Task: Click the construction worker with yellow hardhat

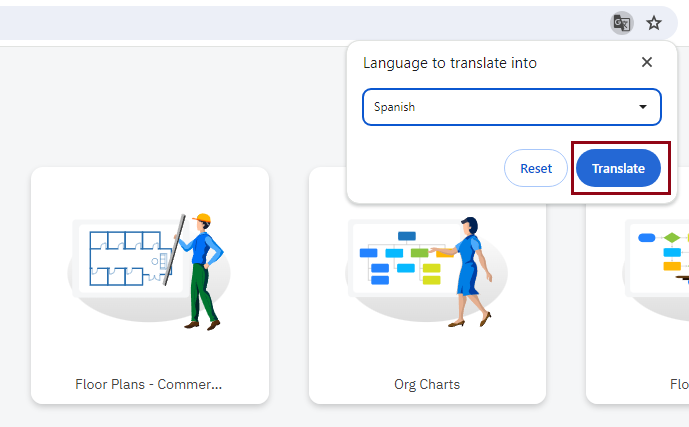Action: (x=203, y=270)
